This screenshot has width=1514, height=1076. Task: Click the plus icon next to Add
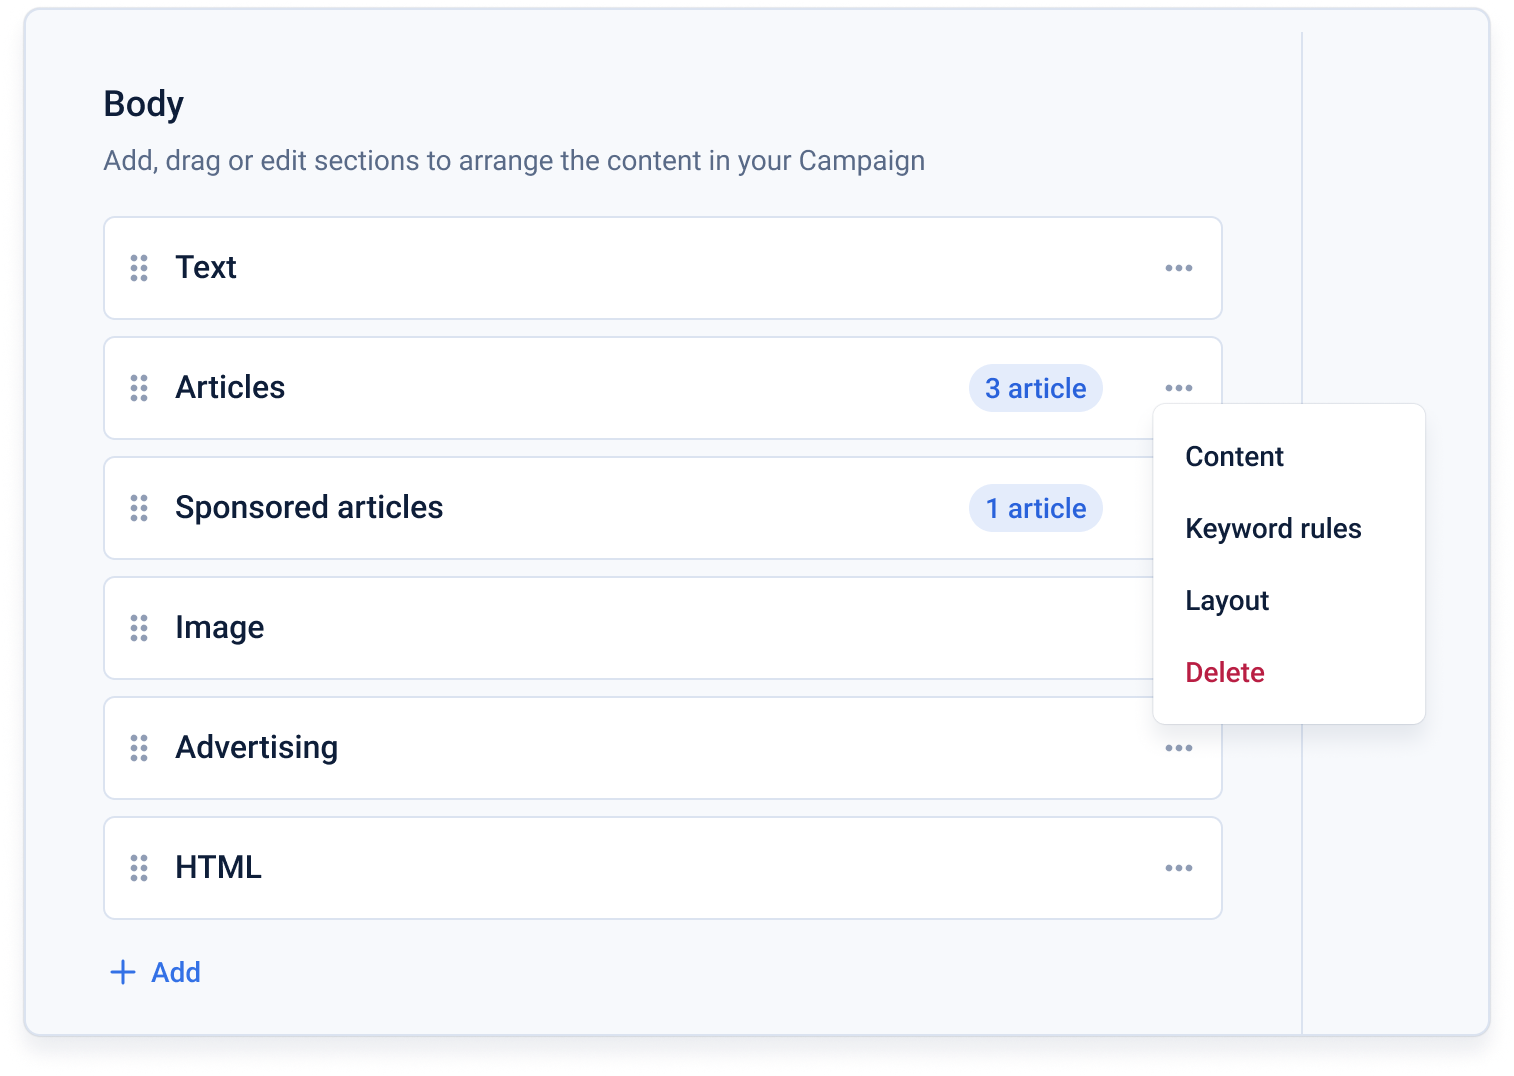[x=123, y=972]
